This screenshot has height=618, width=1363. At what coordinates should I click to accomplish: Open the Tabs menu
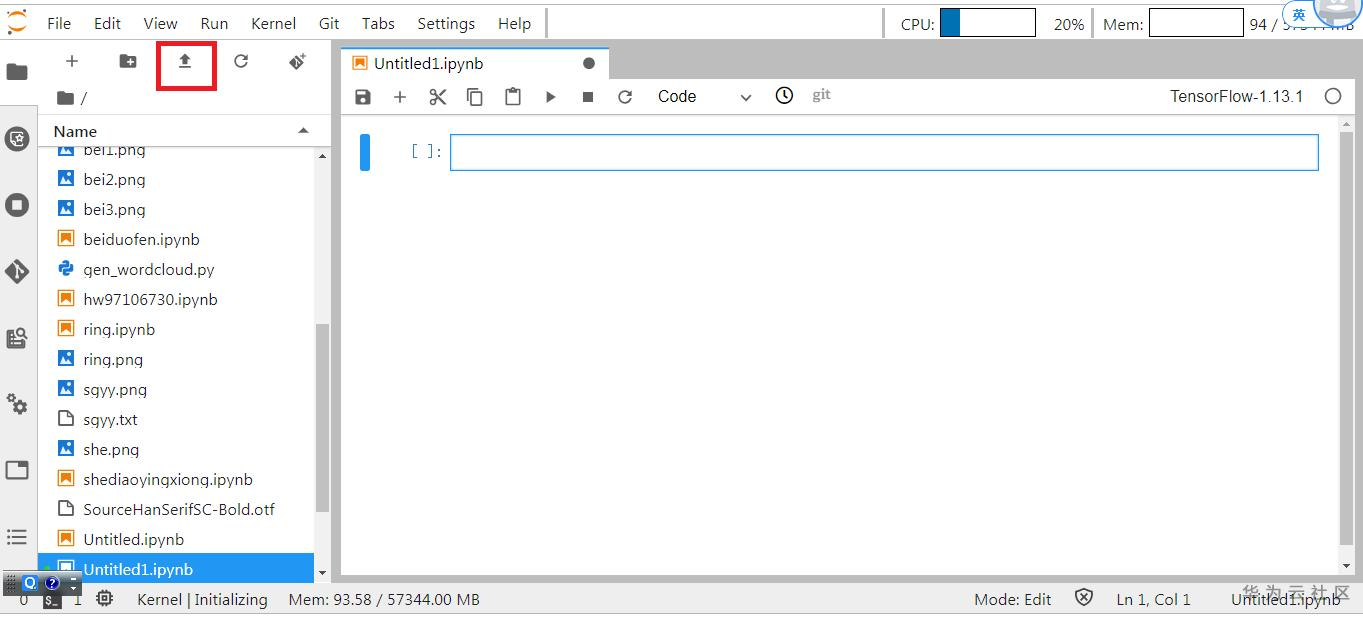[x=378, y=23]
